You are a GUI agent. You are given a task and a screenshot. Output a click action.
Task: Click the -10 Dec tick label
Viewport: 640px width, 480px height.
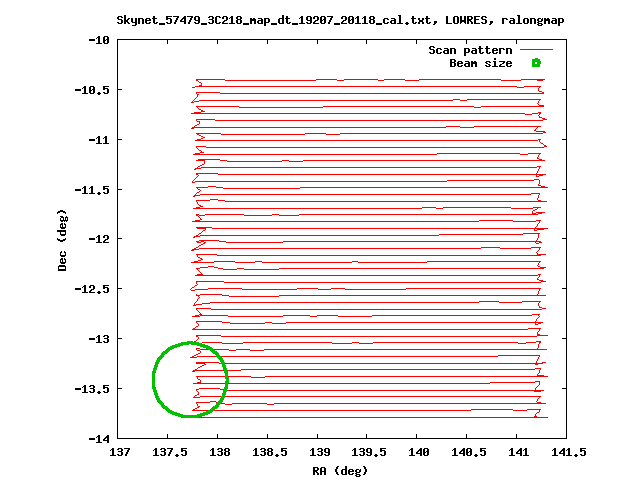99,40
